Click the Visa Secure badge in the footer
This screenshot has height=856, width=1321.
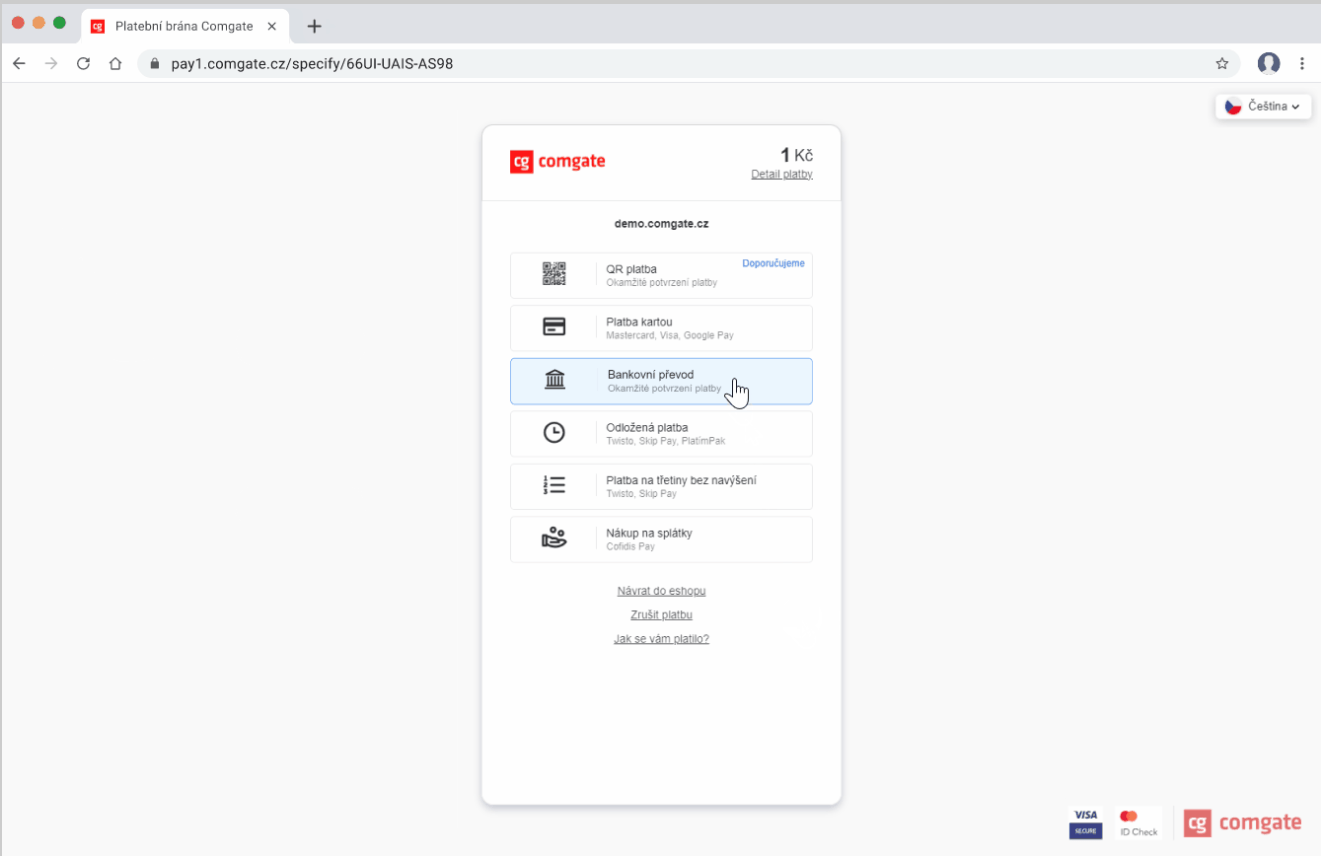pos(1085,823)
